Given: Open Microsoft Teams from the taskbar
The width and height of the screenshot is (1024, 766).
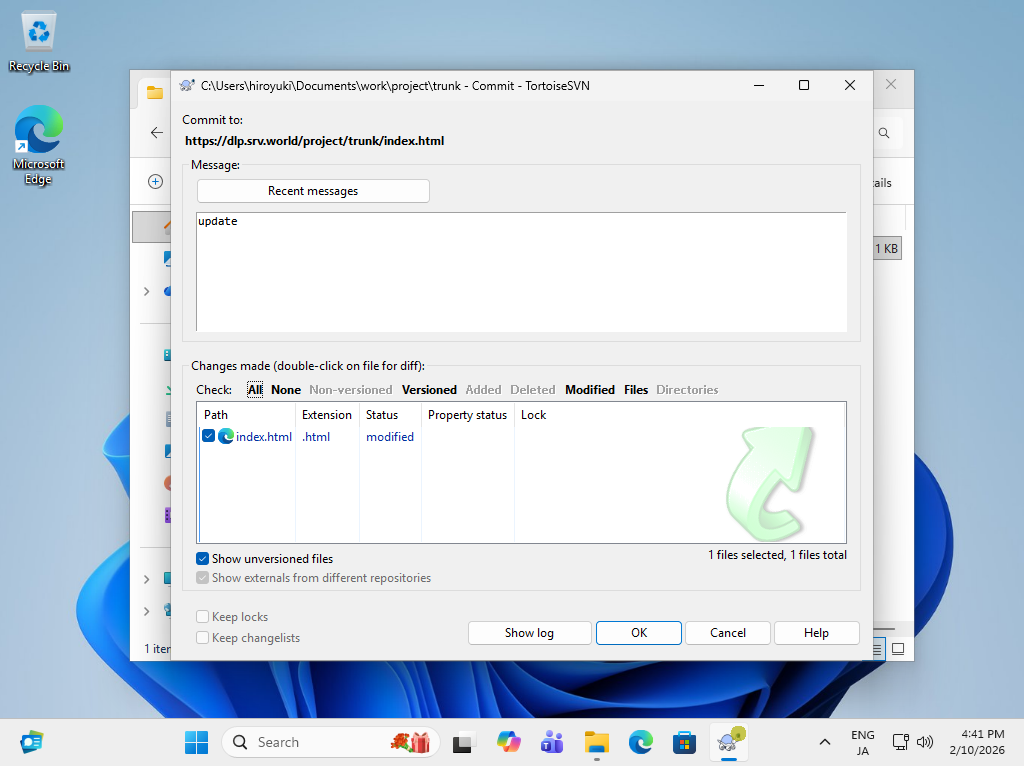Looking at the screenshot, I should (x=552, y=742).
